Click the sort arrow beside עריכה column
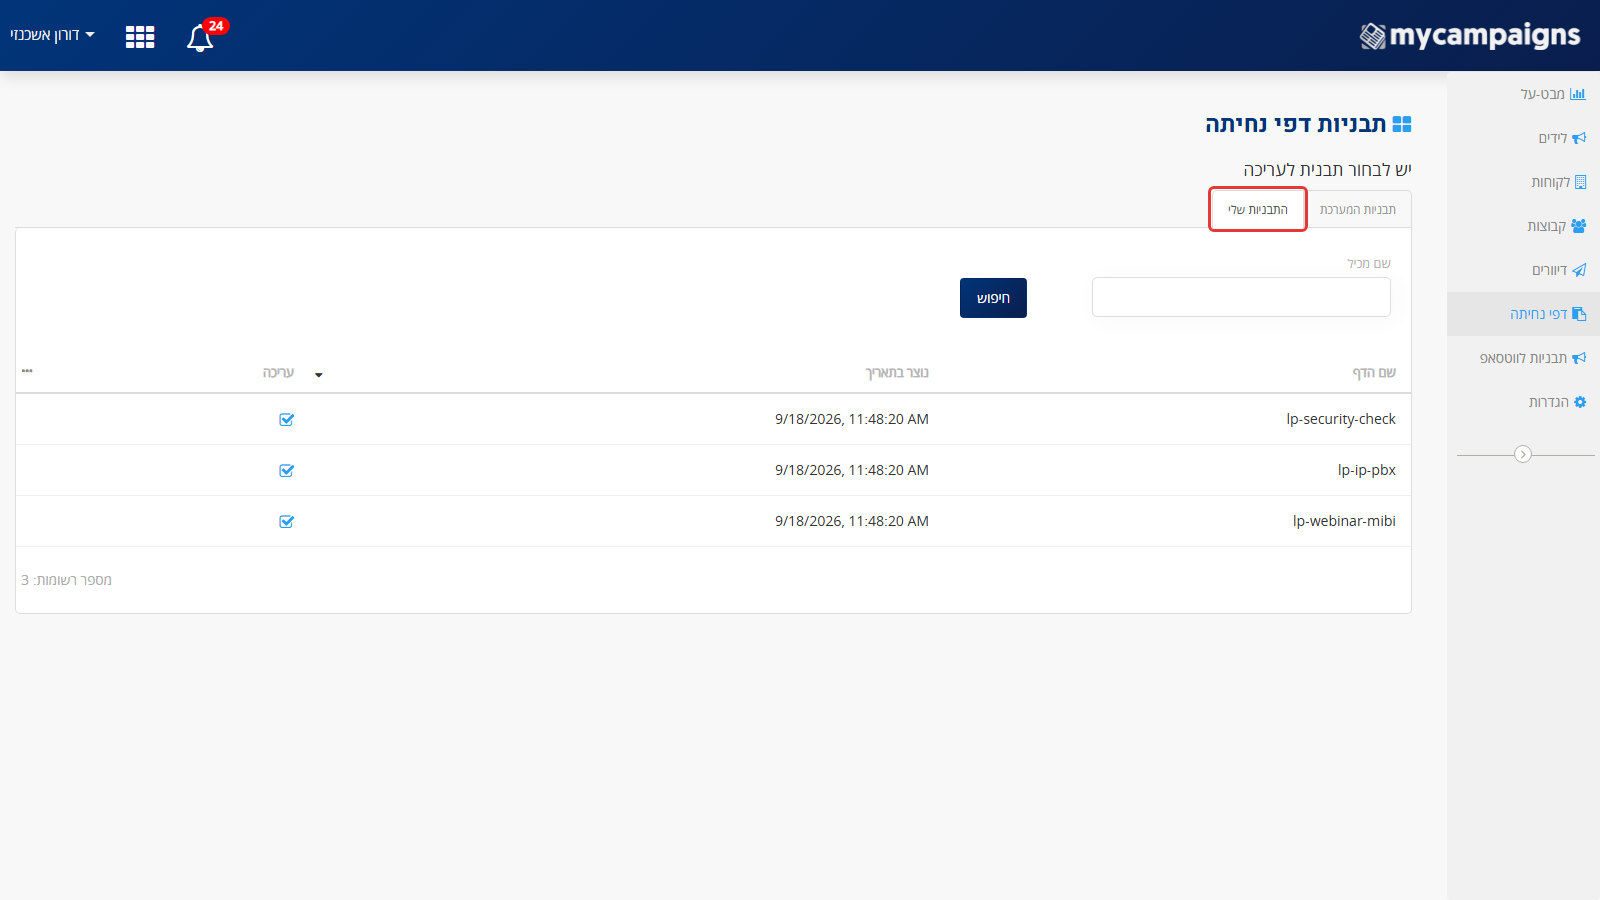Image resolution: width=1600 pixels, height=900 pixels. (x=319, y=375)
